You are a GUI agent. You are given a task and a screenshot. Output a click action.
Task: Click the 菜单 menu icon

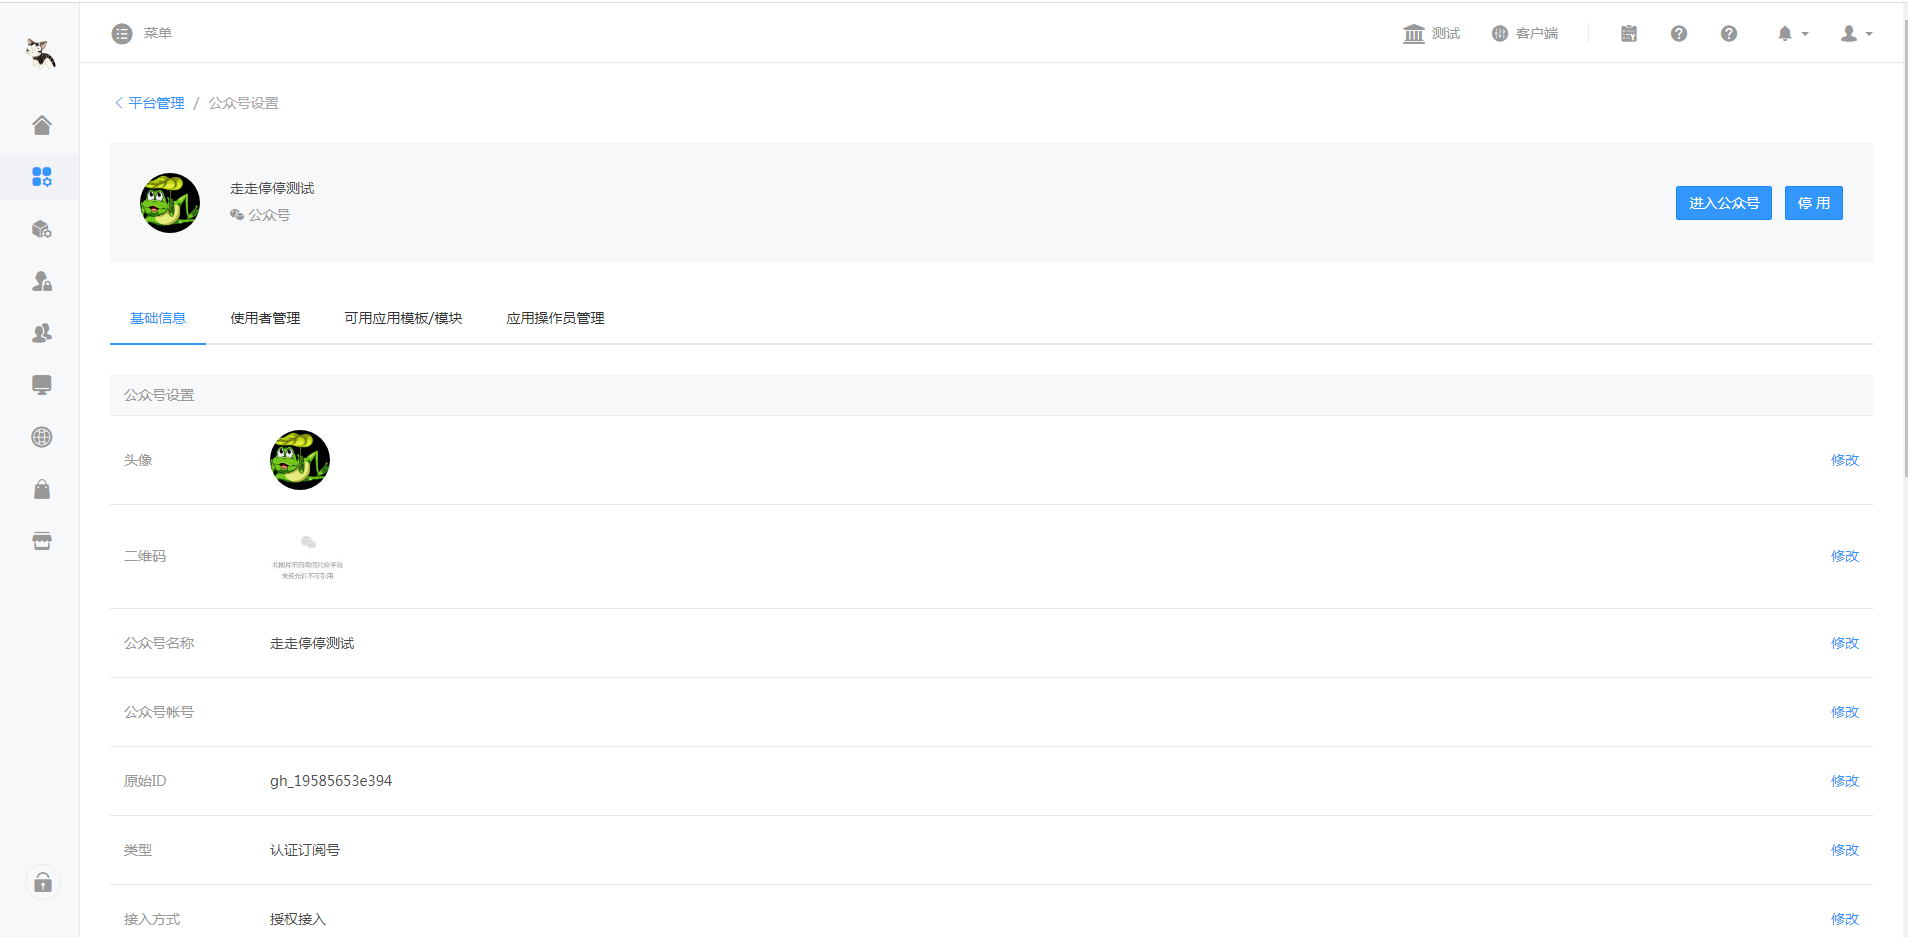(x=122, y=33)
